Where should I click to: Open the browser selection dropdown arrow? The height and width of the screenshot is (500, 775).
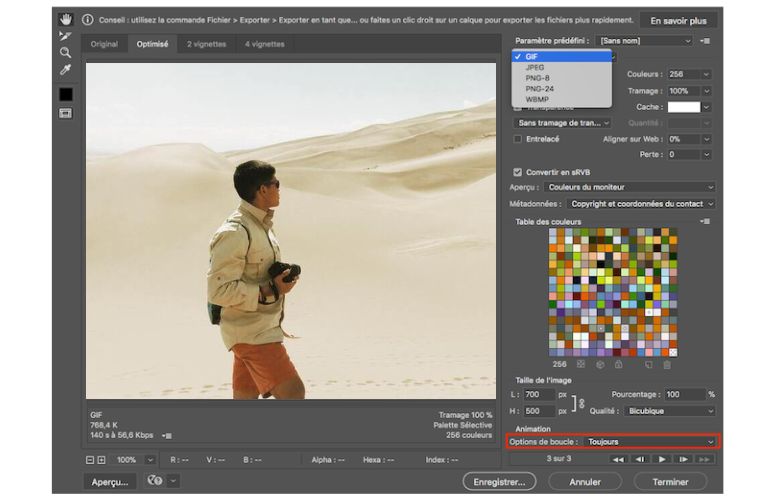173,480
